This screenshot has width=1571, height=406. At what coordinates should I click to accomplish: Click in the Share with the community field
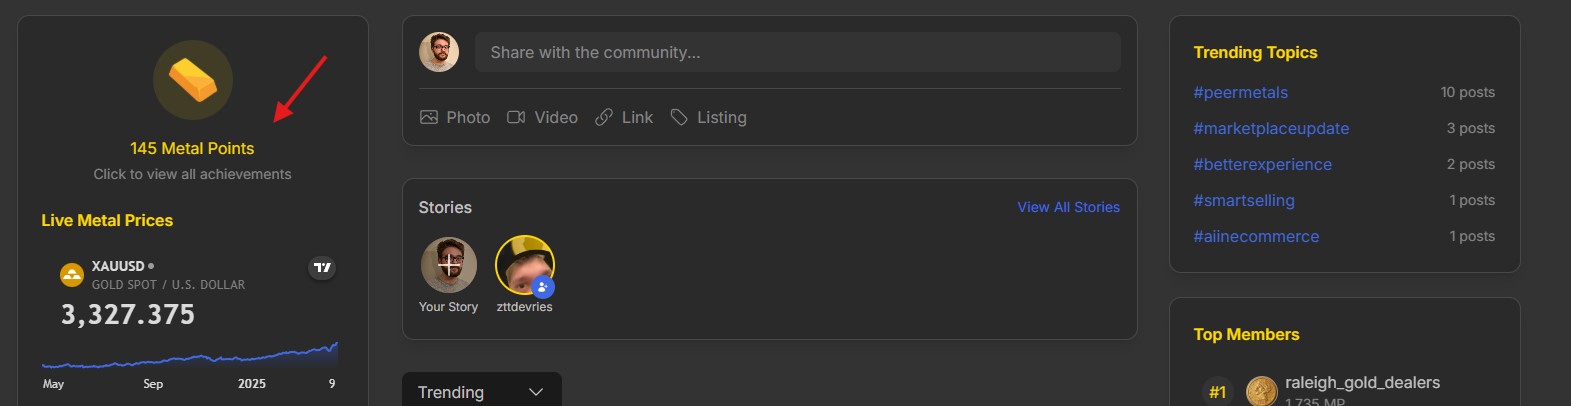coord(798,52)
